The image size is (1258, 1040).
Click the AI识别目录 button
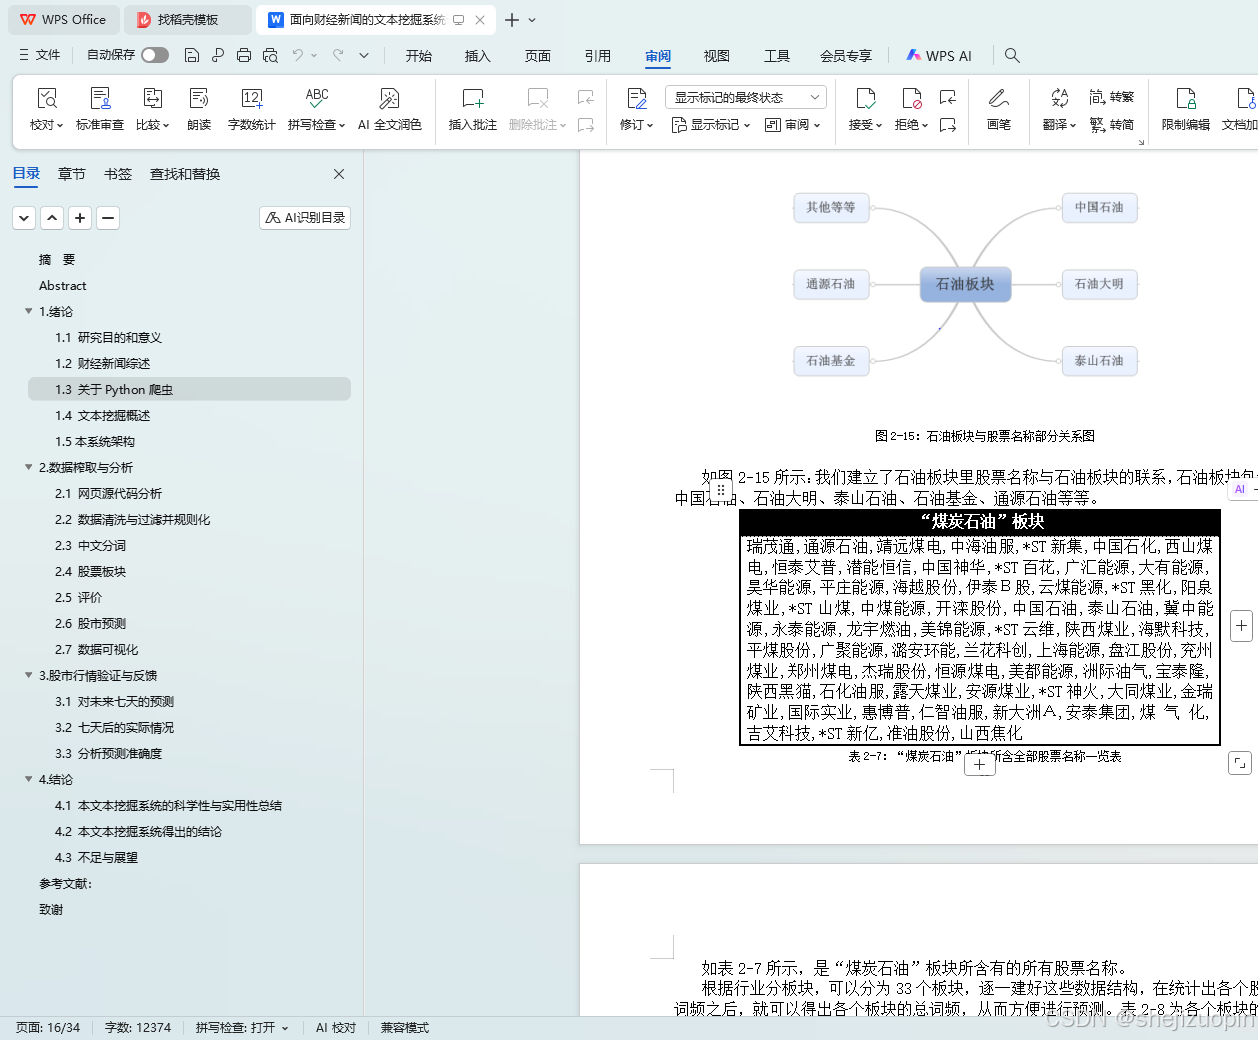(x=305, y=217)
